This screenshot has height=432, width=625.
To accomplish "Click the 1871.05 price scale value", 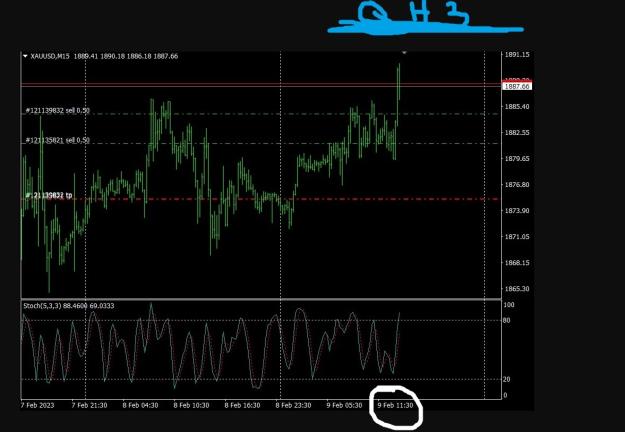I will [x=517, y=237].
